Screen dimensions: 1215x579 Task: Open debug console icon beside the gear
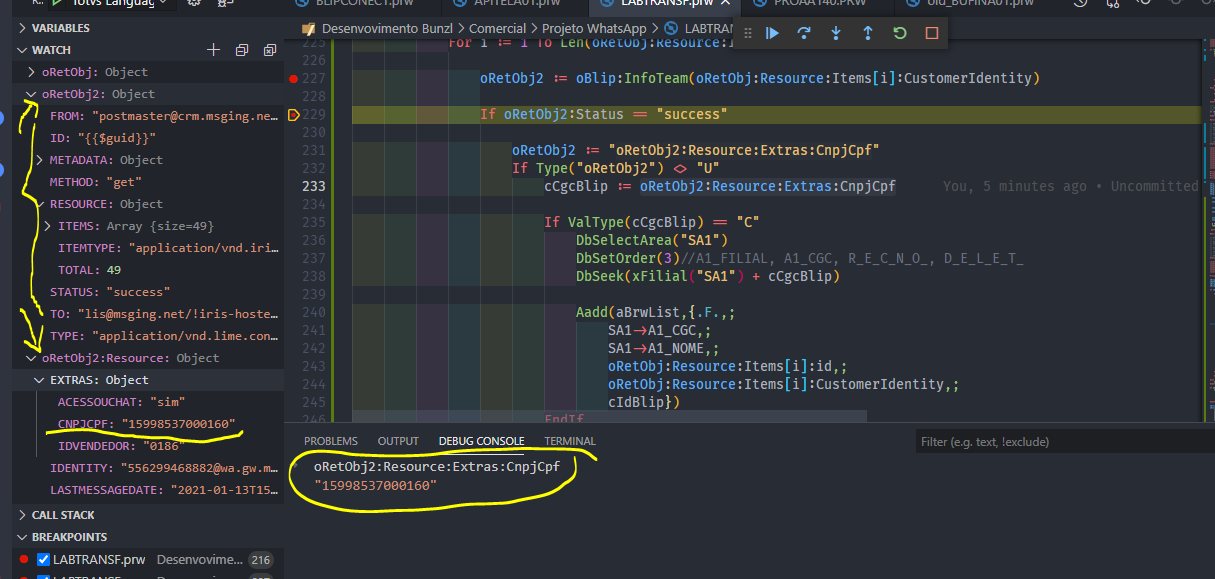click(227, 4)
